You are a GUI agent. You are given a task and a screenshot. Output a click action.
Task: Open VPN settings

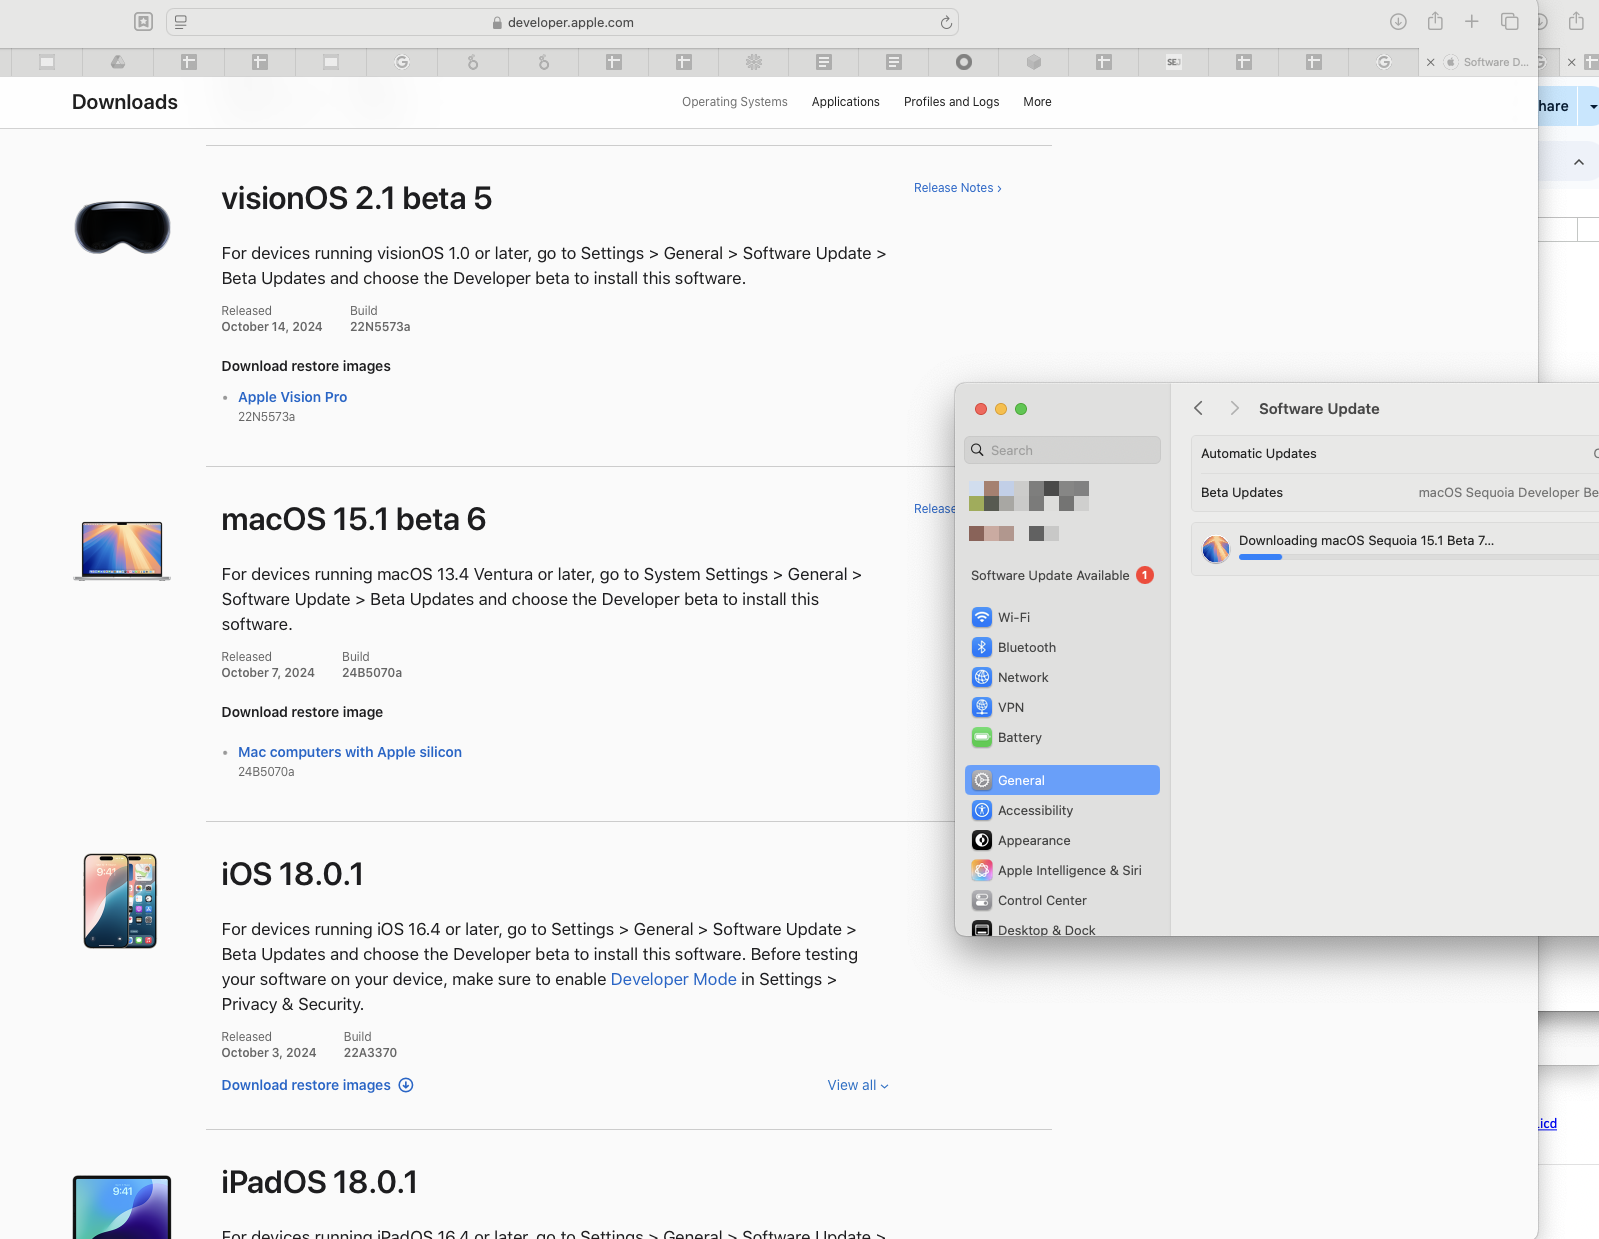[1062, 707]
